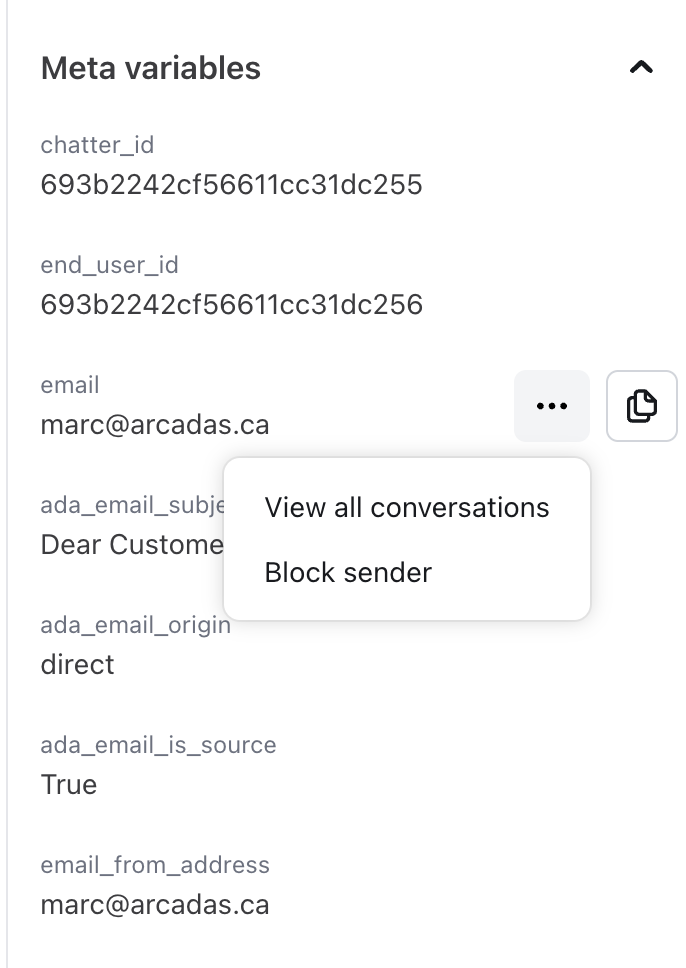Click the chatter_id field label

click(97, 145)
